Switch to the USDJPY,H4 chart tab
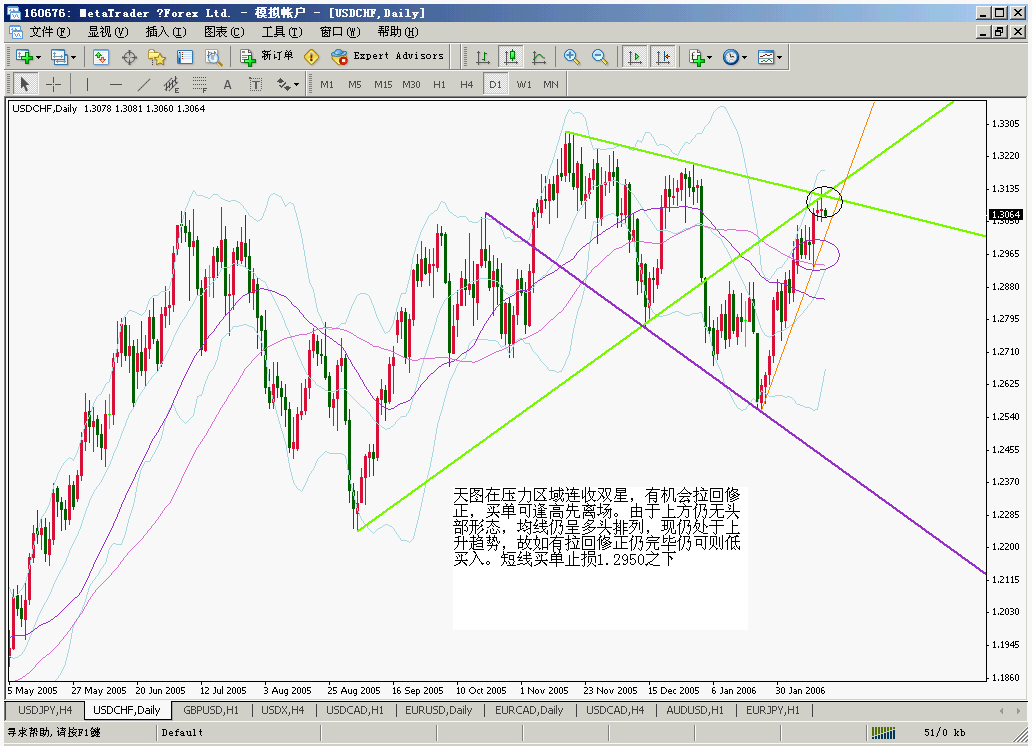The image size is (1032, 746). click(x=45, y=710)
